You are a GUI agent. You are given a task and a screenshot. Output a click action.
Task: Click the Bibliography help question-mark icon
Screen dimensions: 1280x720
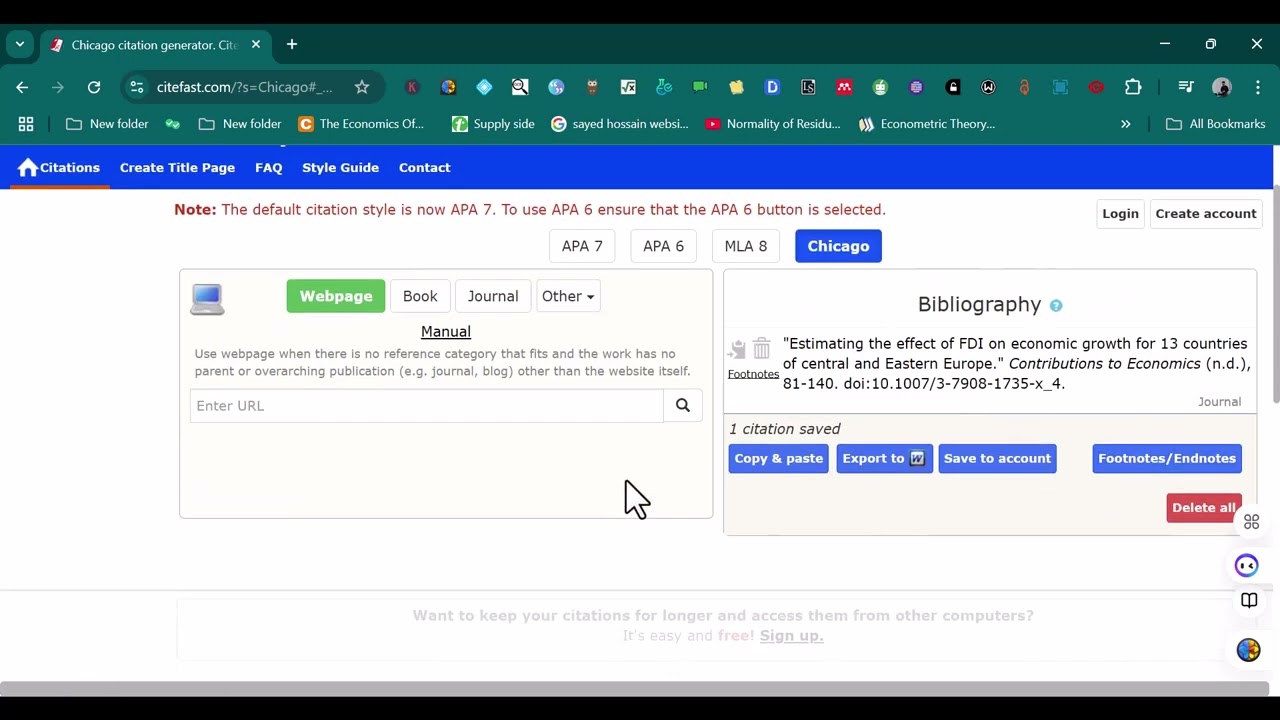point(1056,306)
